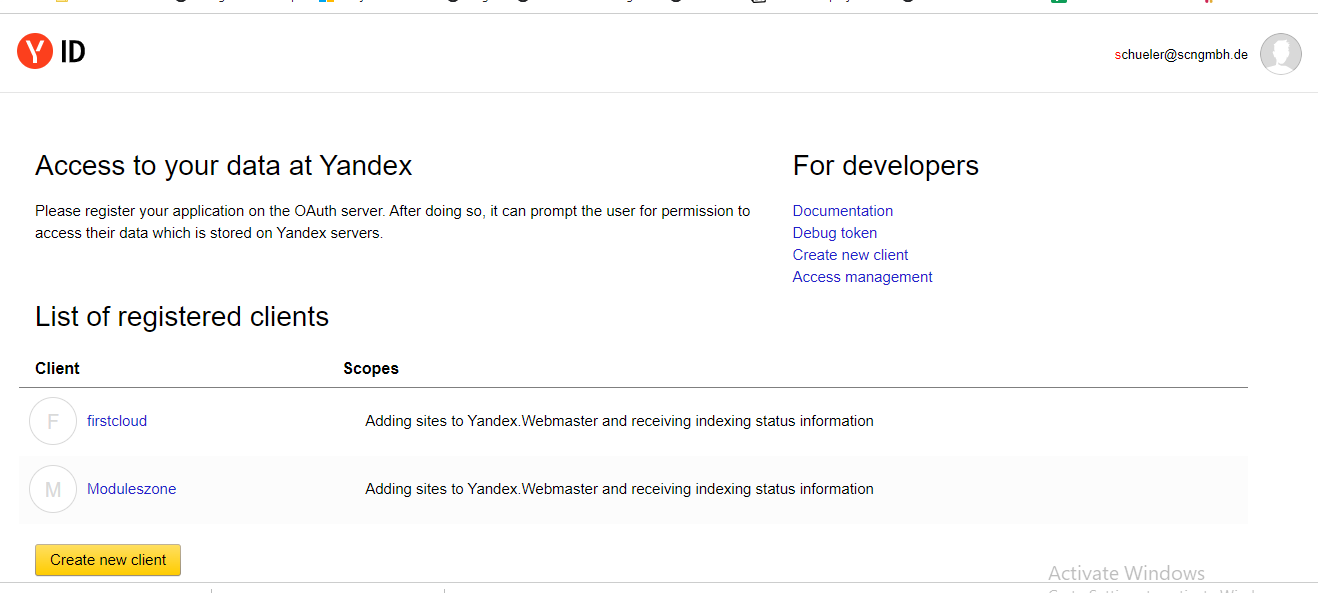This screenshot has height=593, width=1318.
Task: Click the For developers heading
Action: click(x=886, y=165)
